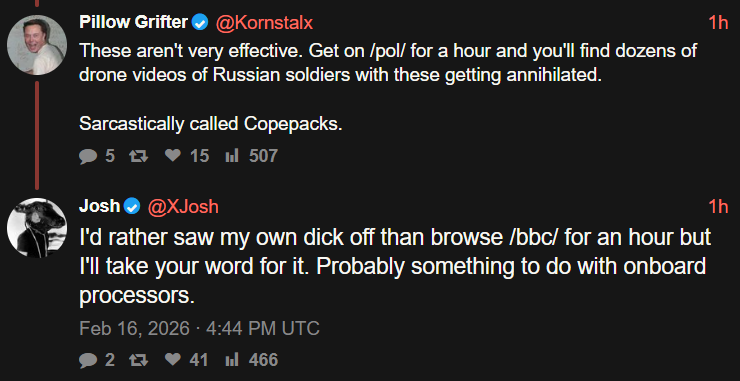Open Pillow Grifter's profile avatar
740x381 pixels.
(37, 45)
